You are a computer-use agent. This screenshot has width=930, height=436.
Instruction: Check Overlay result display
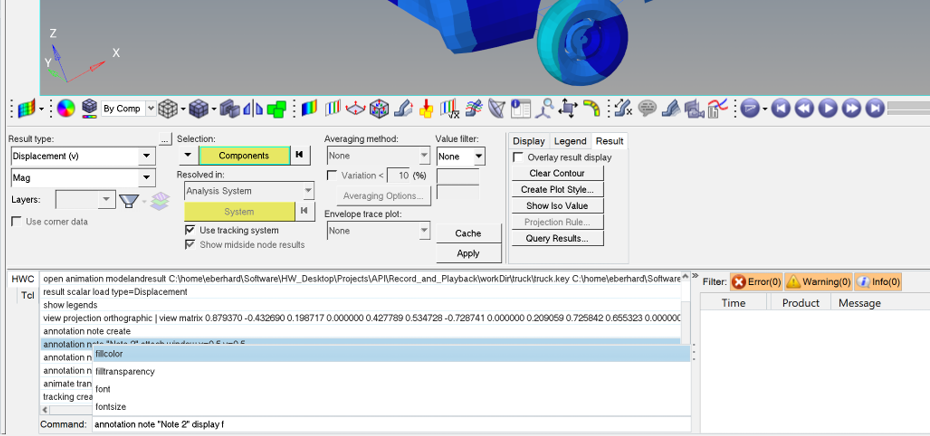click(518, 157)
